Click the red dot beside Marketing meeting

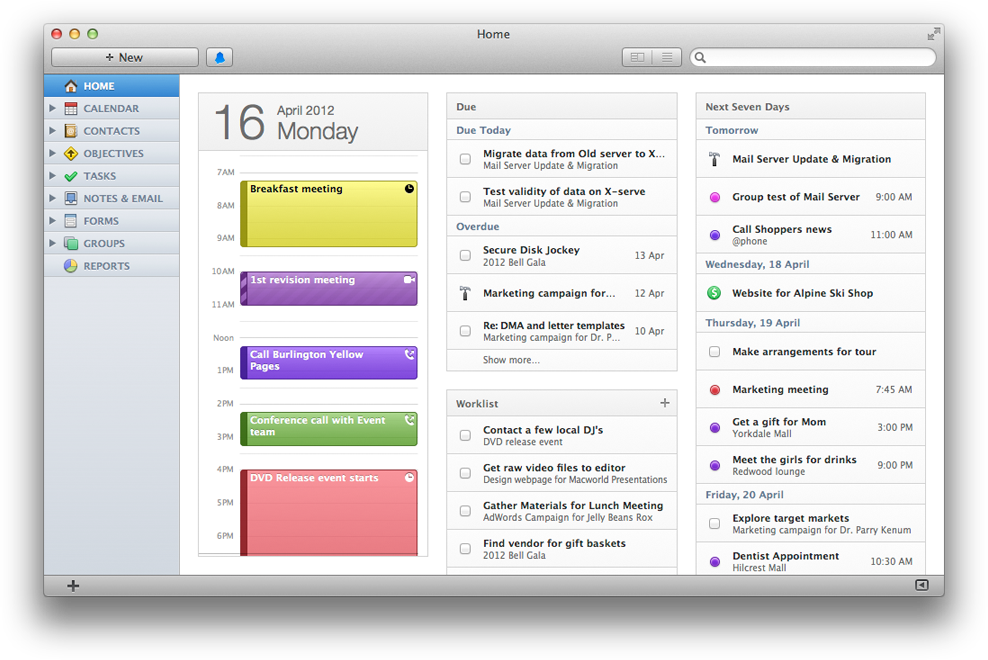715,390
